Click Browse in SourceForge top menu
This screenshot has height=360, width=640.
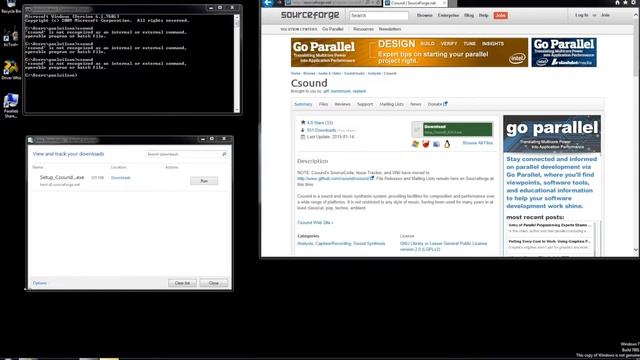click(424, 16)
